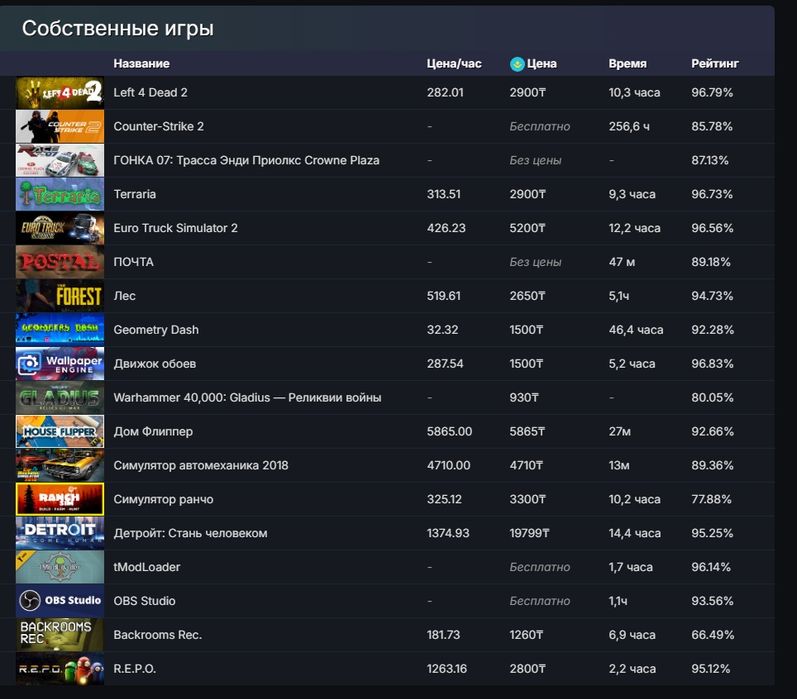The image size is (797, 699).
Task: Select The Forest game thumbnail
Action: tap(60, 296)
